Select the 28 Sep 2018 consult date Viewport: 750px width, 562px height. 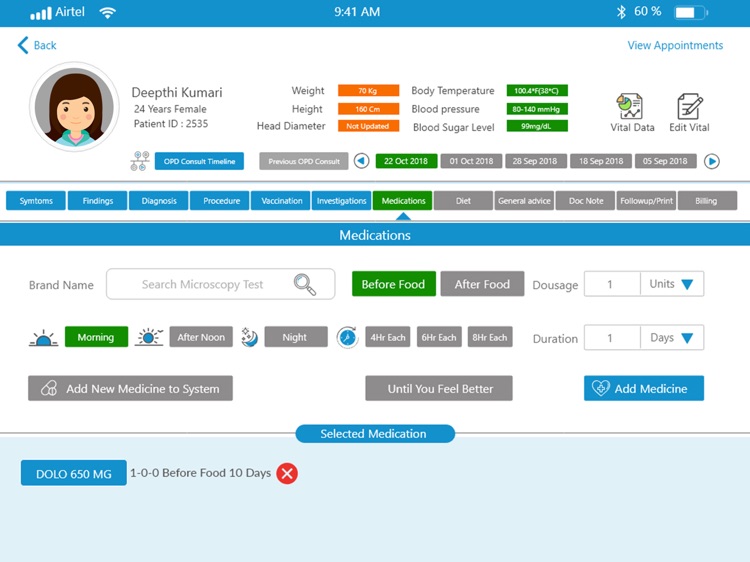click(536, 161)
